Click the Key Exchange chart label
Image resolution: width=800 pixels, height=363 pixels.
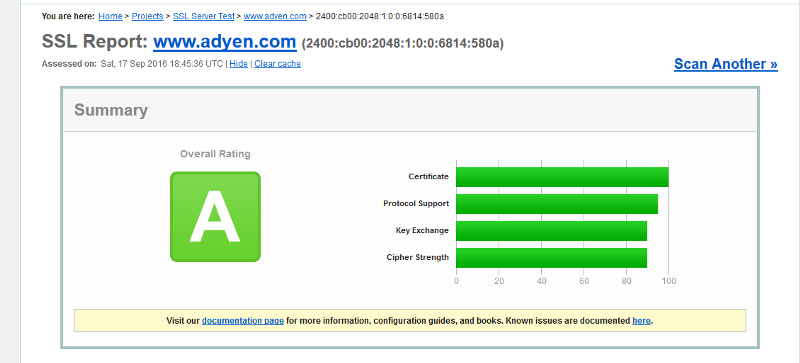[422, 231]
